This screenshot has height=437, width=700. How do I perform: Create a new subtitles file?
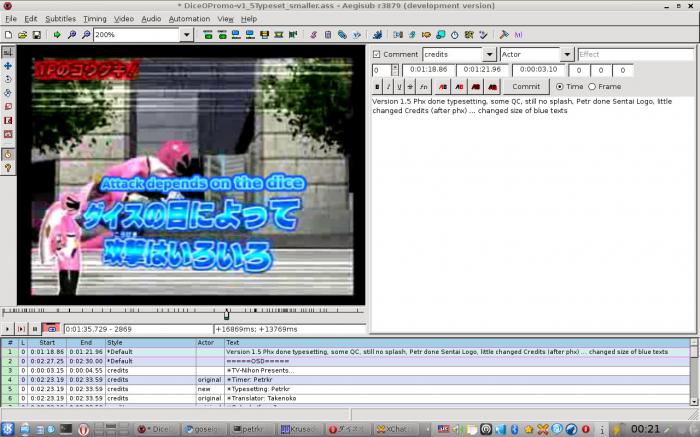click(x=8, y=34)
